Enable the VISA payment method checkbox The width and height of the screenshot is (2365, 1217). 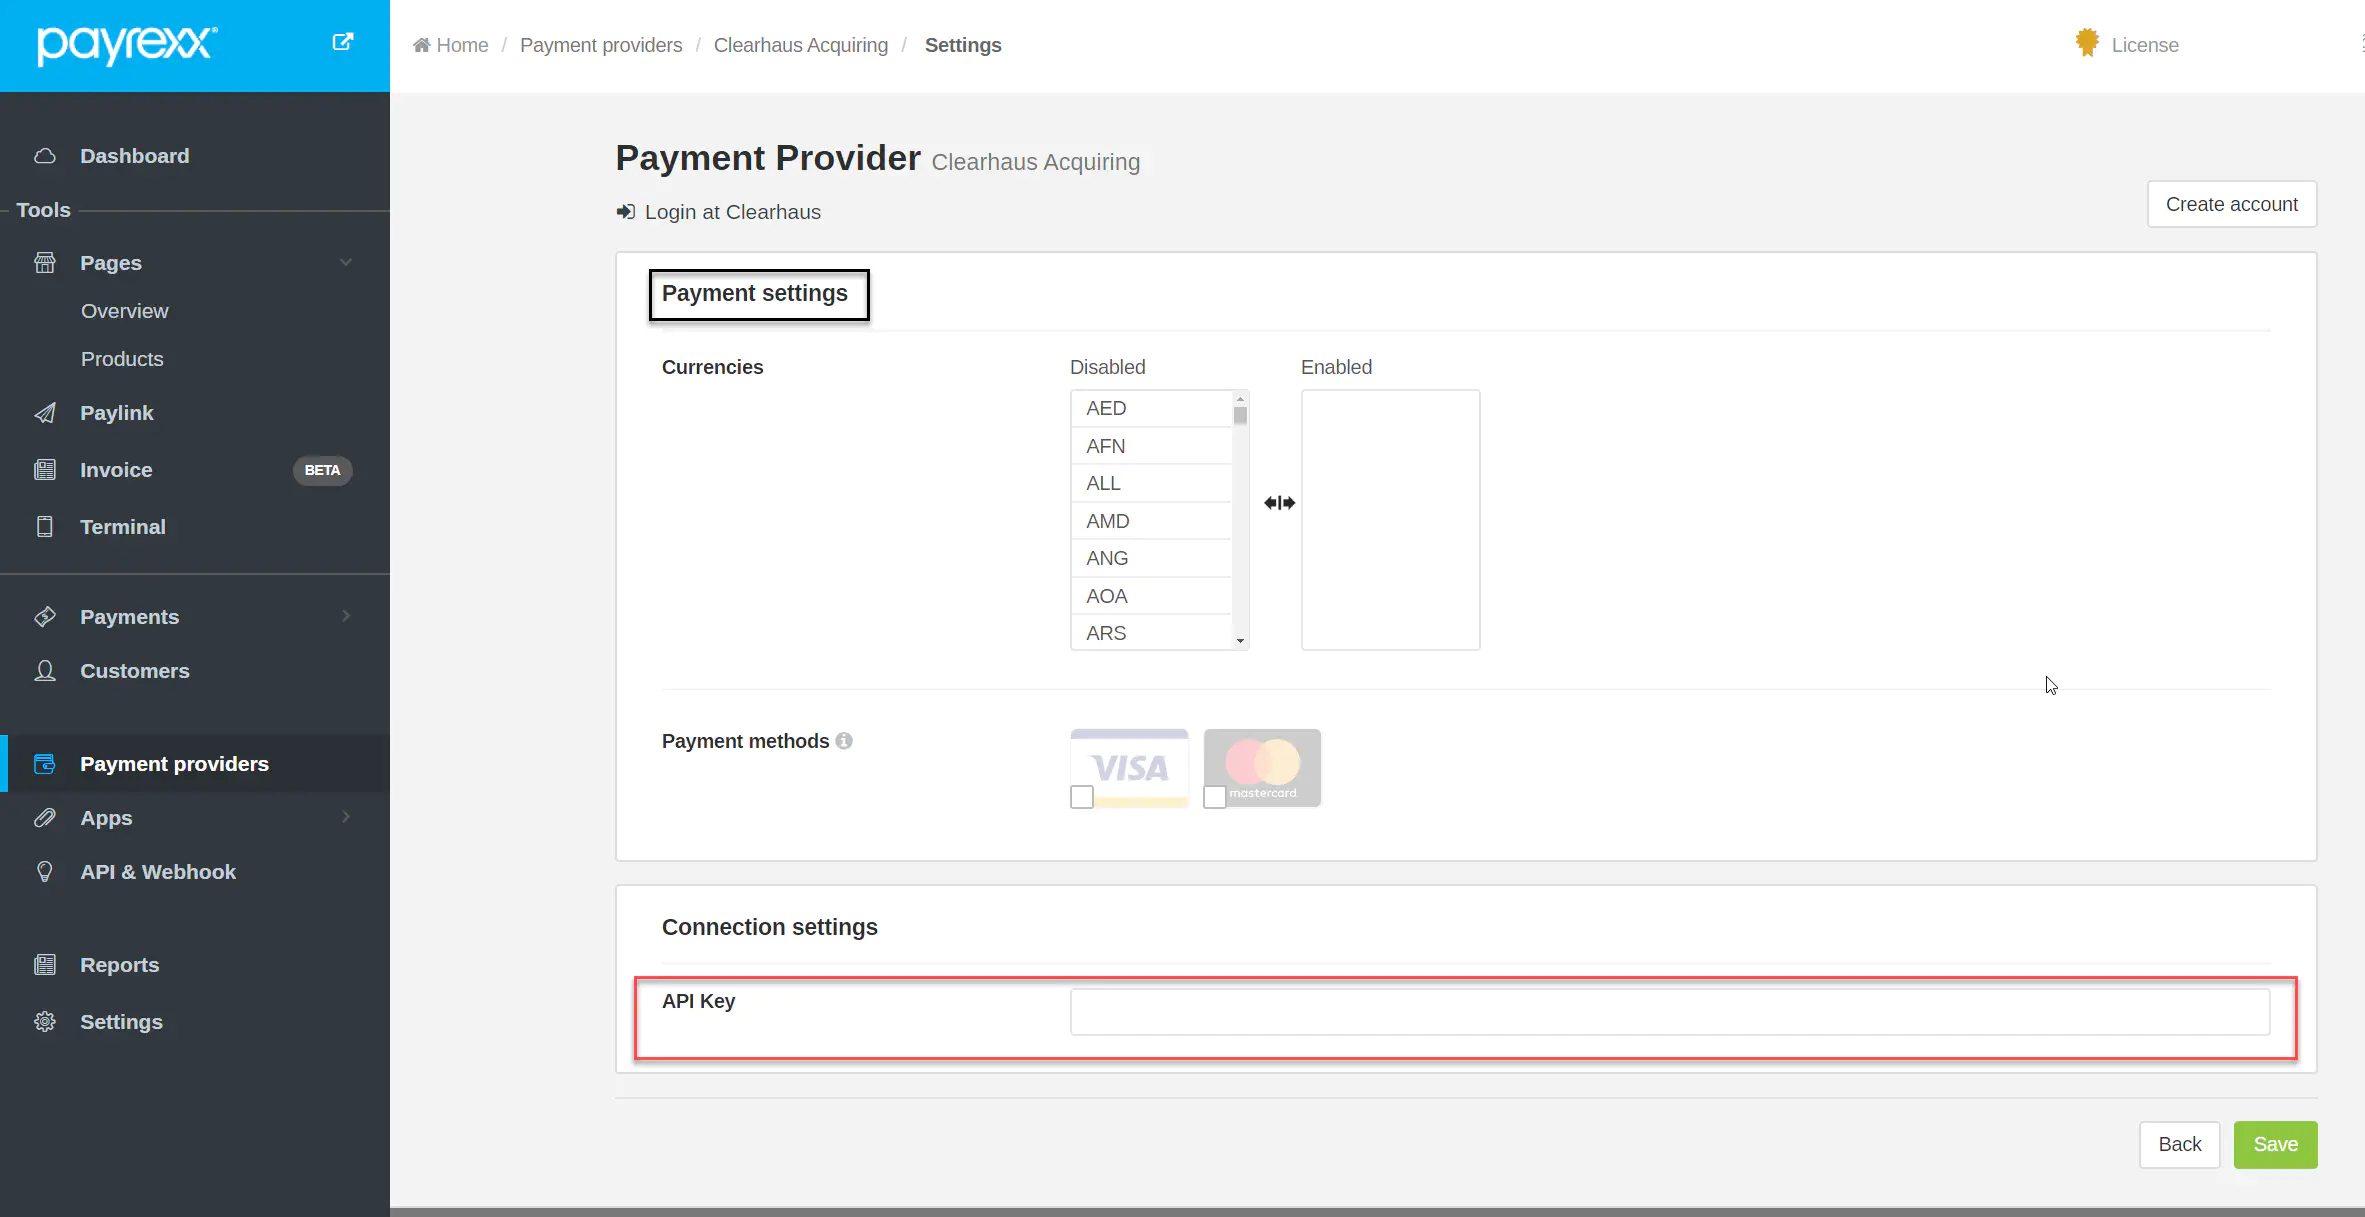1082,797
